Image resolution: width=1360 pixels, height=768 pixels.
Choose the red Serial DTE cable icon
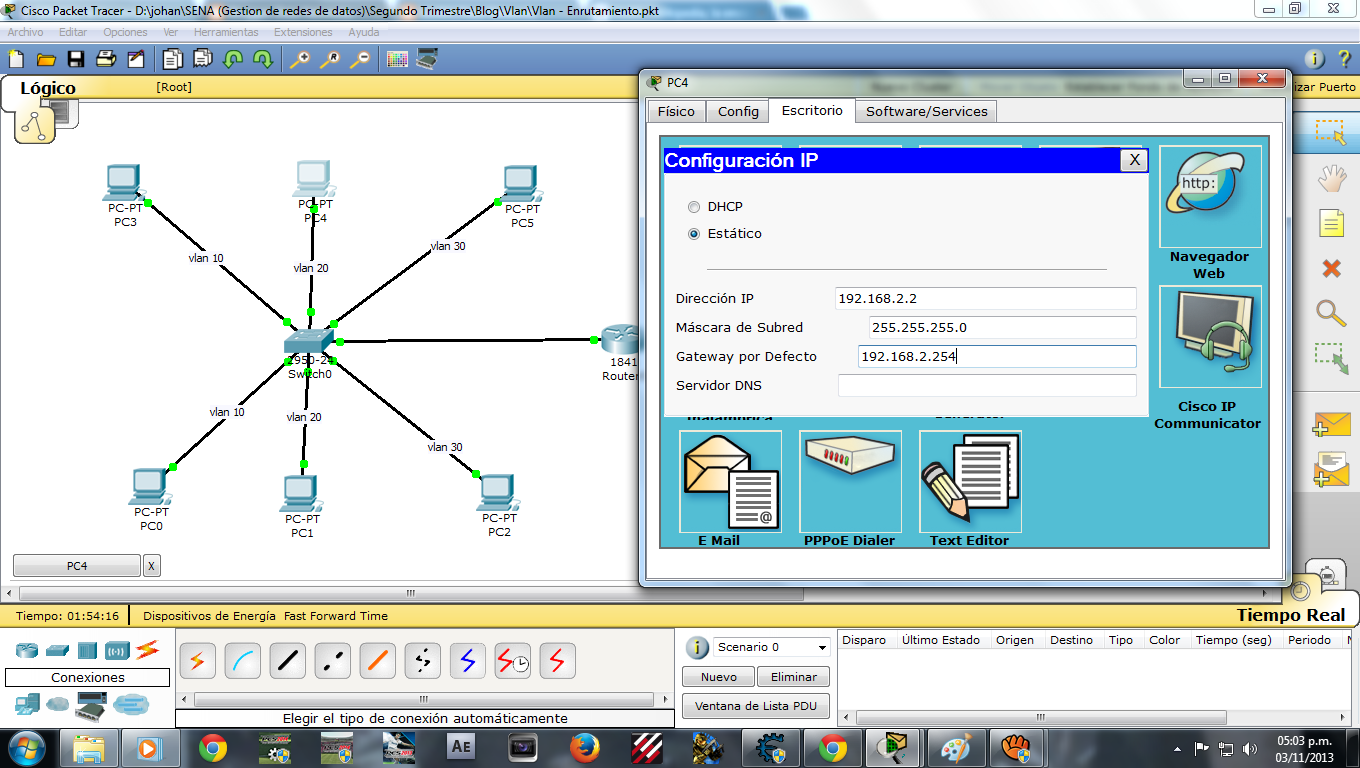[557, 660]
